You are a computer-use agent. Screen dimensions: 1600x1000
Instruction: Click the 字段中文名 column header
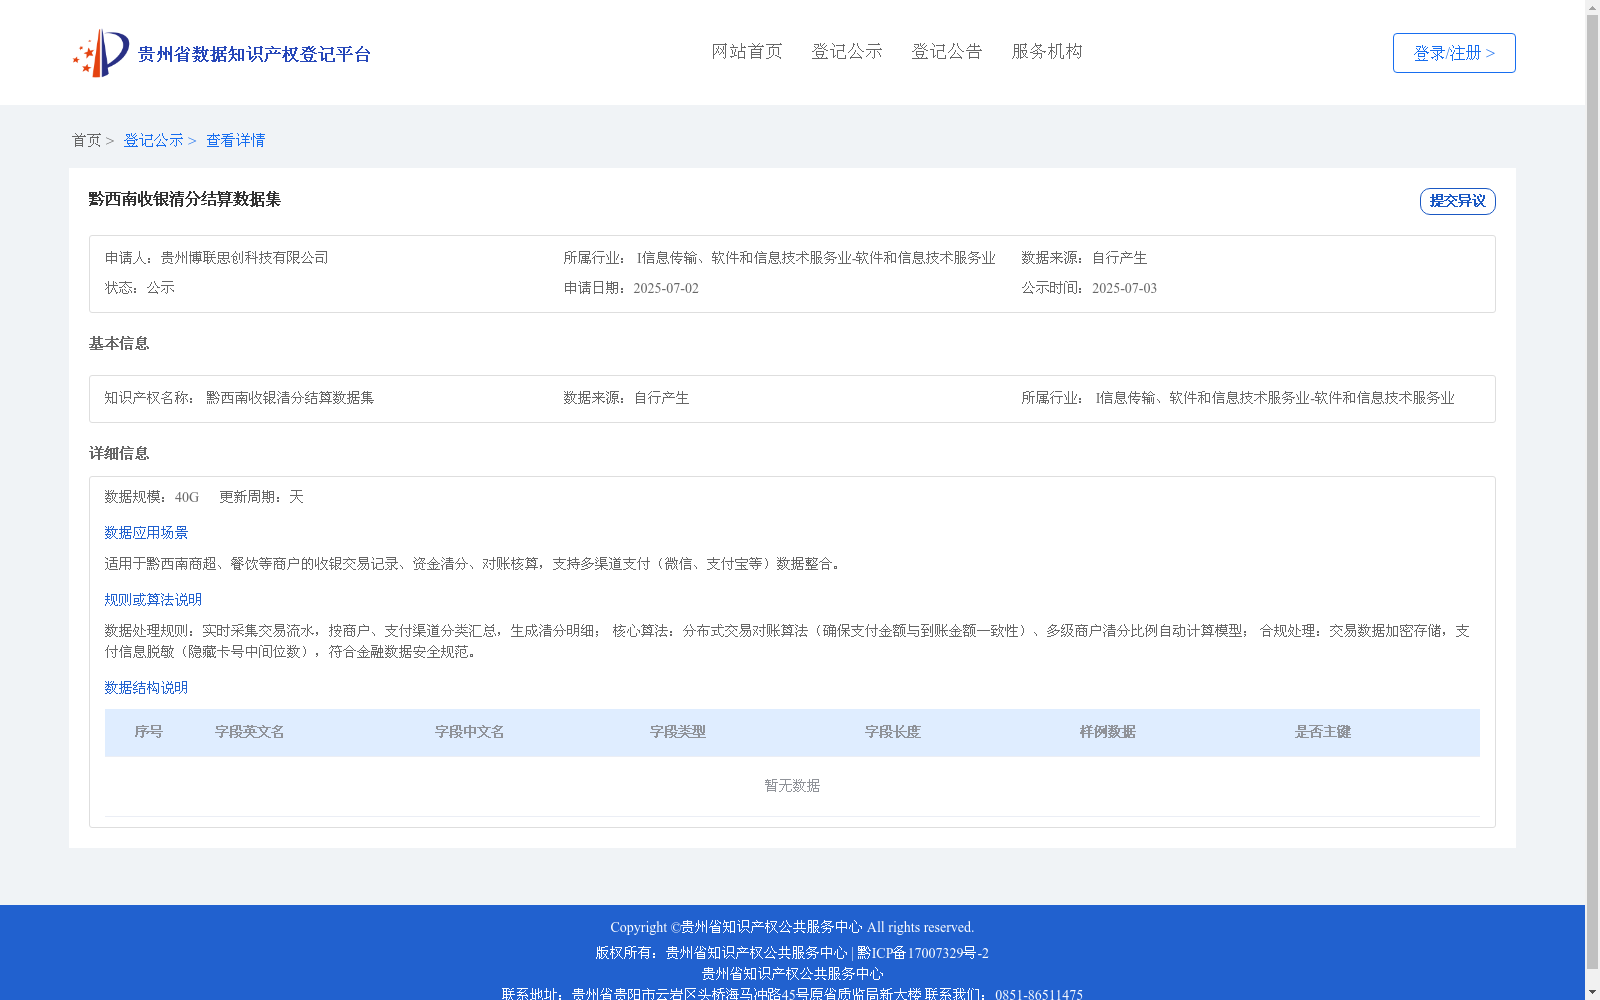point(470,732)
